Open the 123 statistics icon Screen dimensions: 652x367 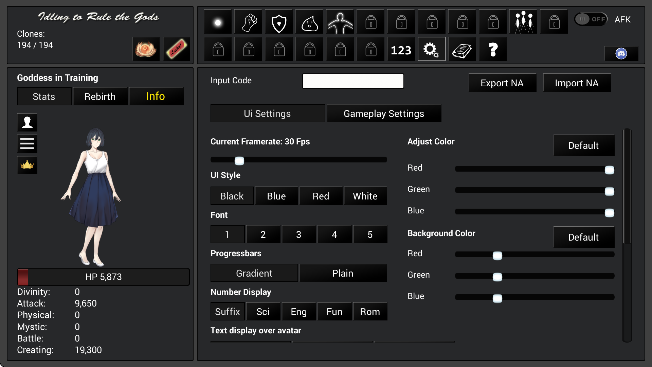point(401,50)
